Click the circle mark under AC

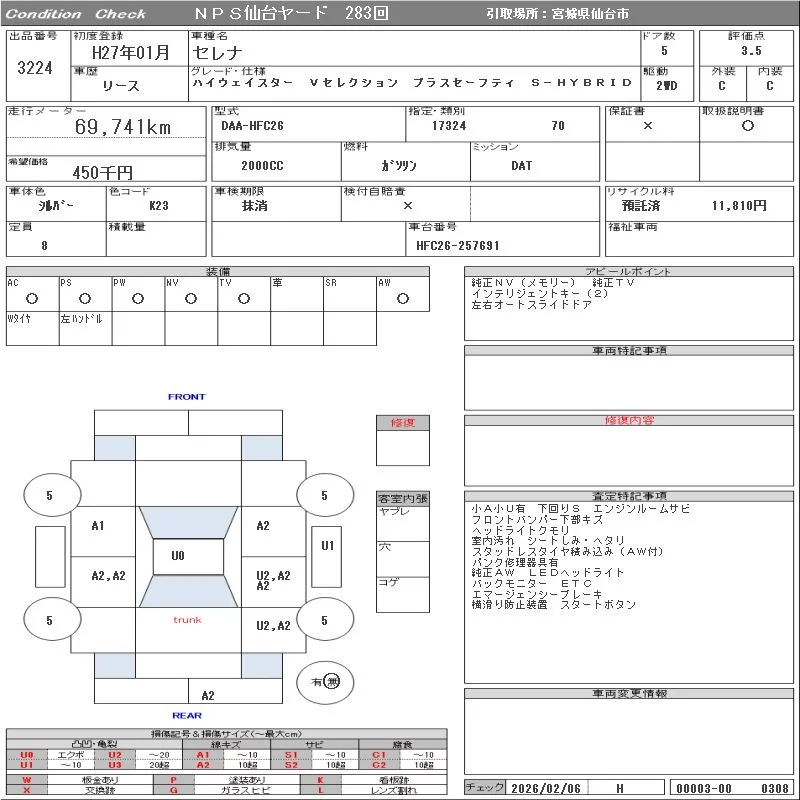coord(32,298)
